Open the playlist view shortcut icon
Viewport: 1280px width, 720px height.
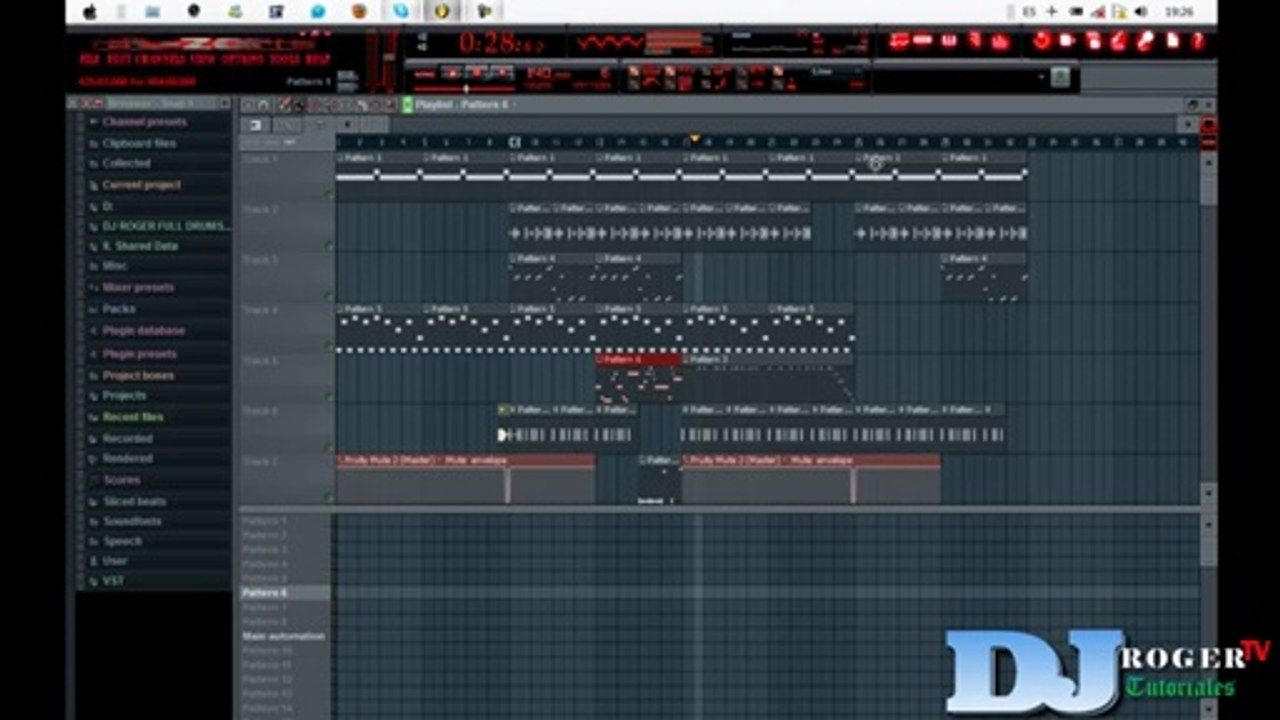pyautogui.click(x=899, y=41)
